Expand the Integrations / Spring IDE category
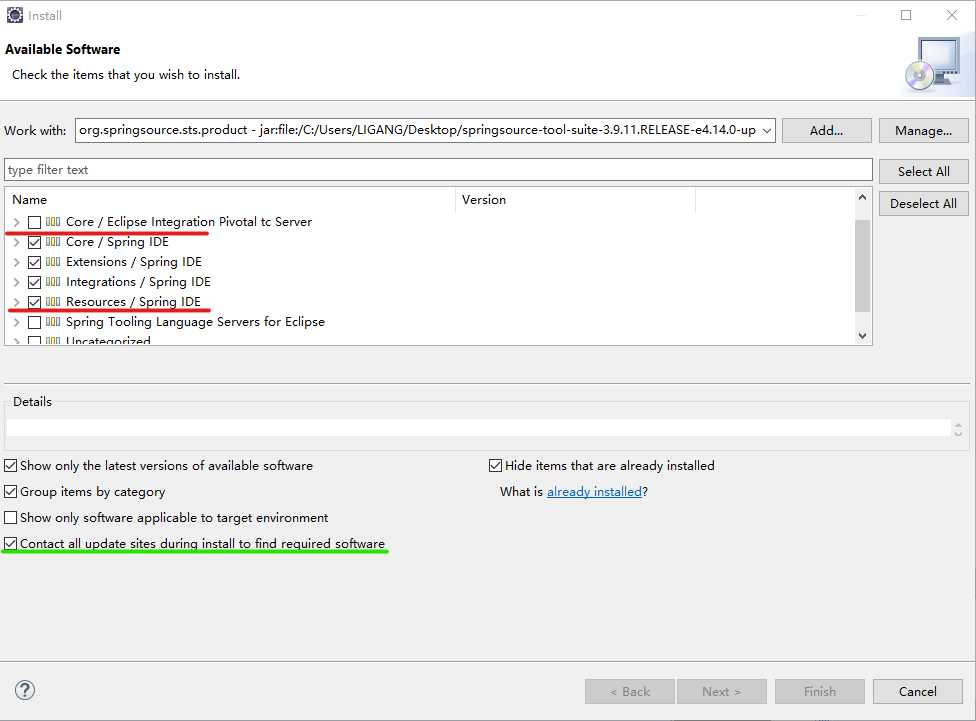976x721 pixels. 17,282
